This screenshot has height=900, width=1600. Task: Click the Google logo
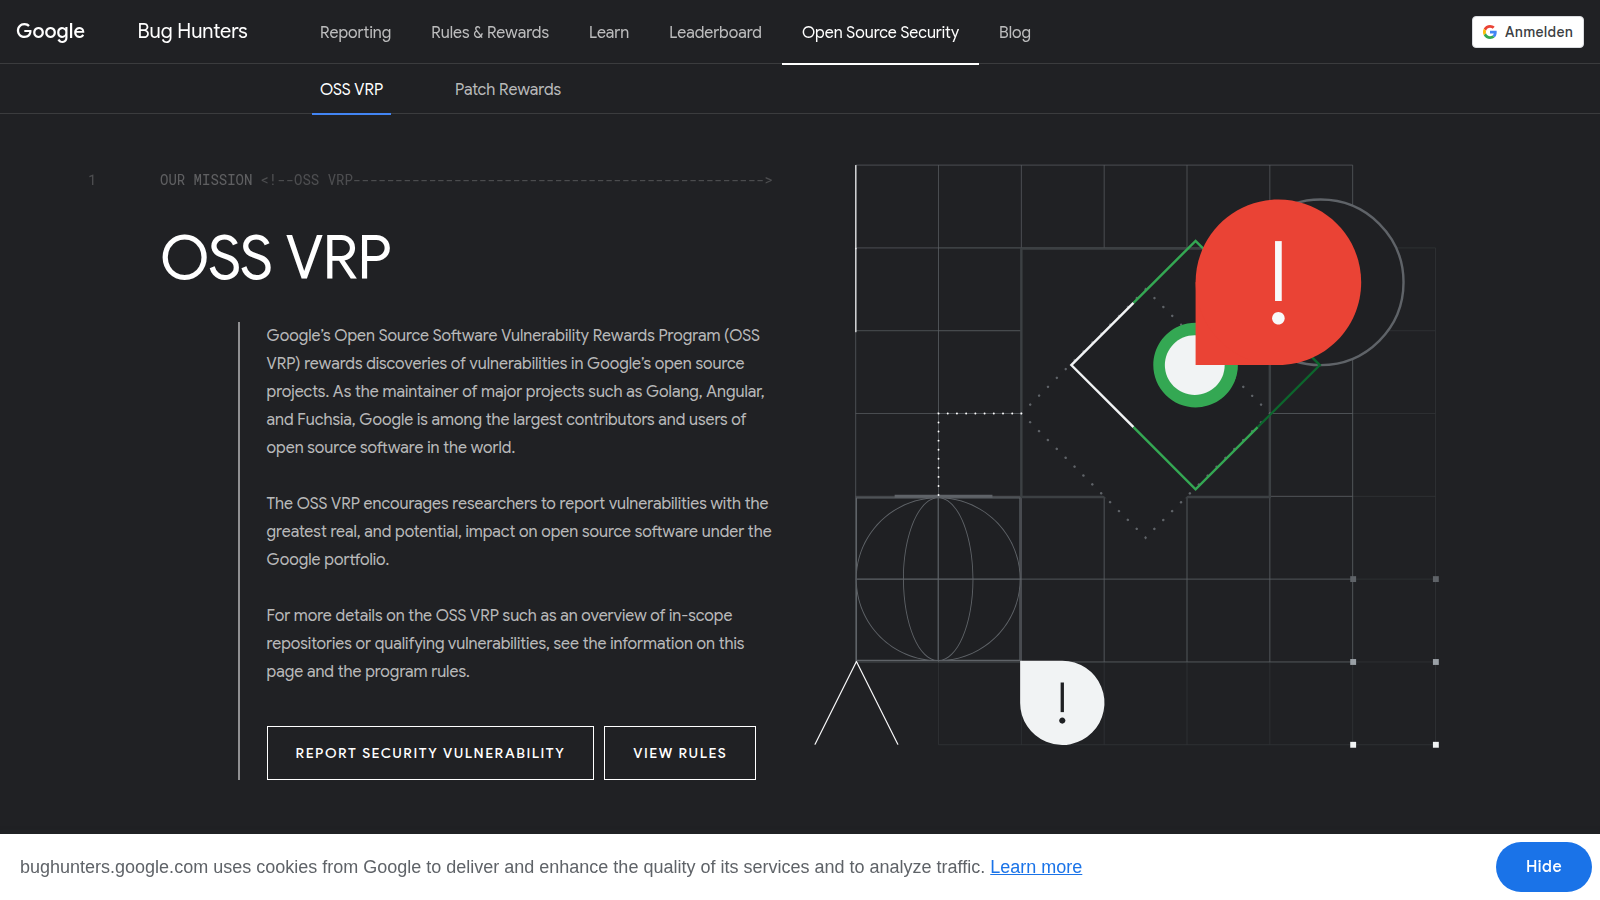[x=50, y=32]
